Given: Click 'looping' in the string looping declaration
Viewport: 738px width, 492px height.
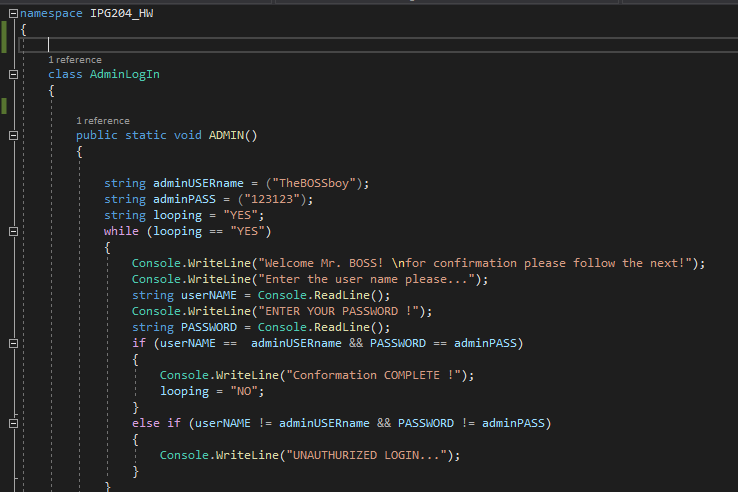Looking at the screenshot, I should point(177,215).
